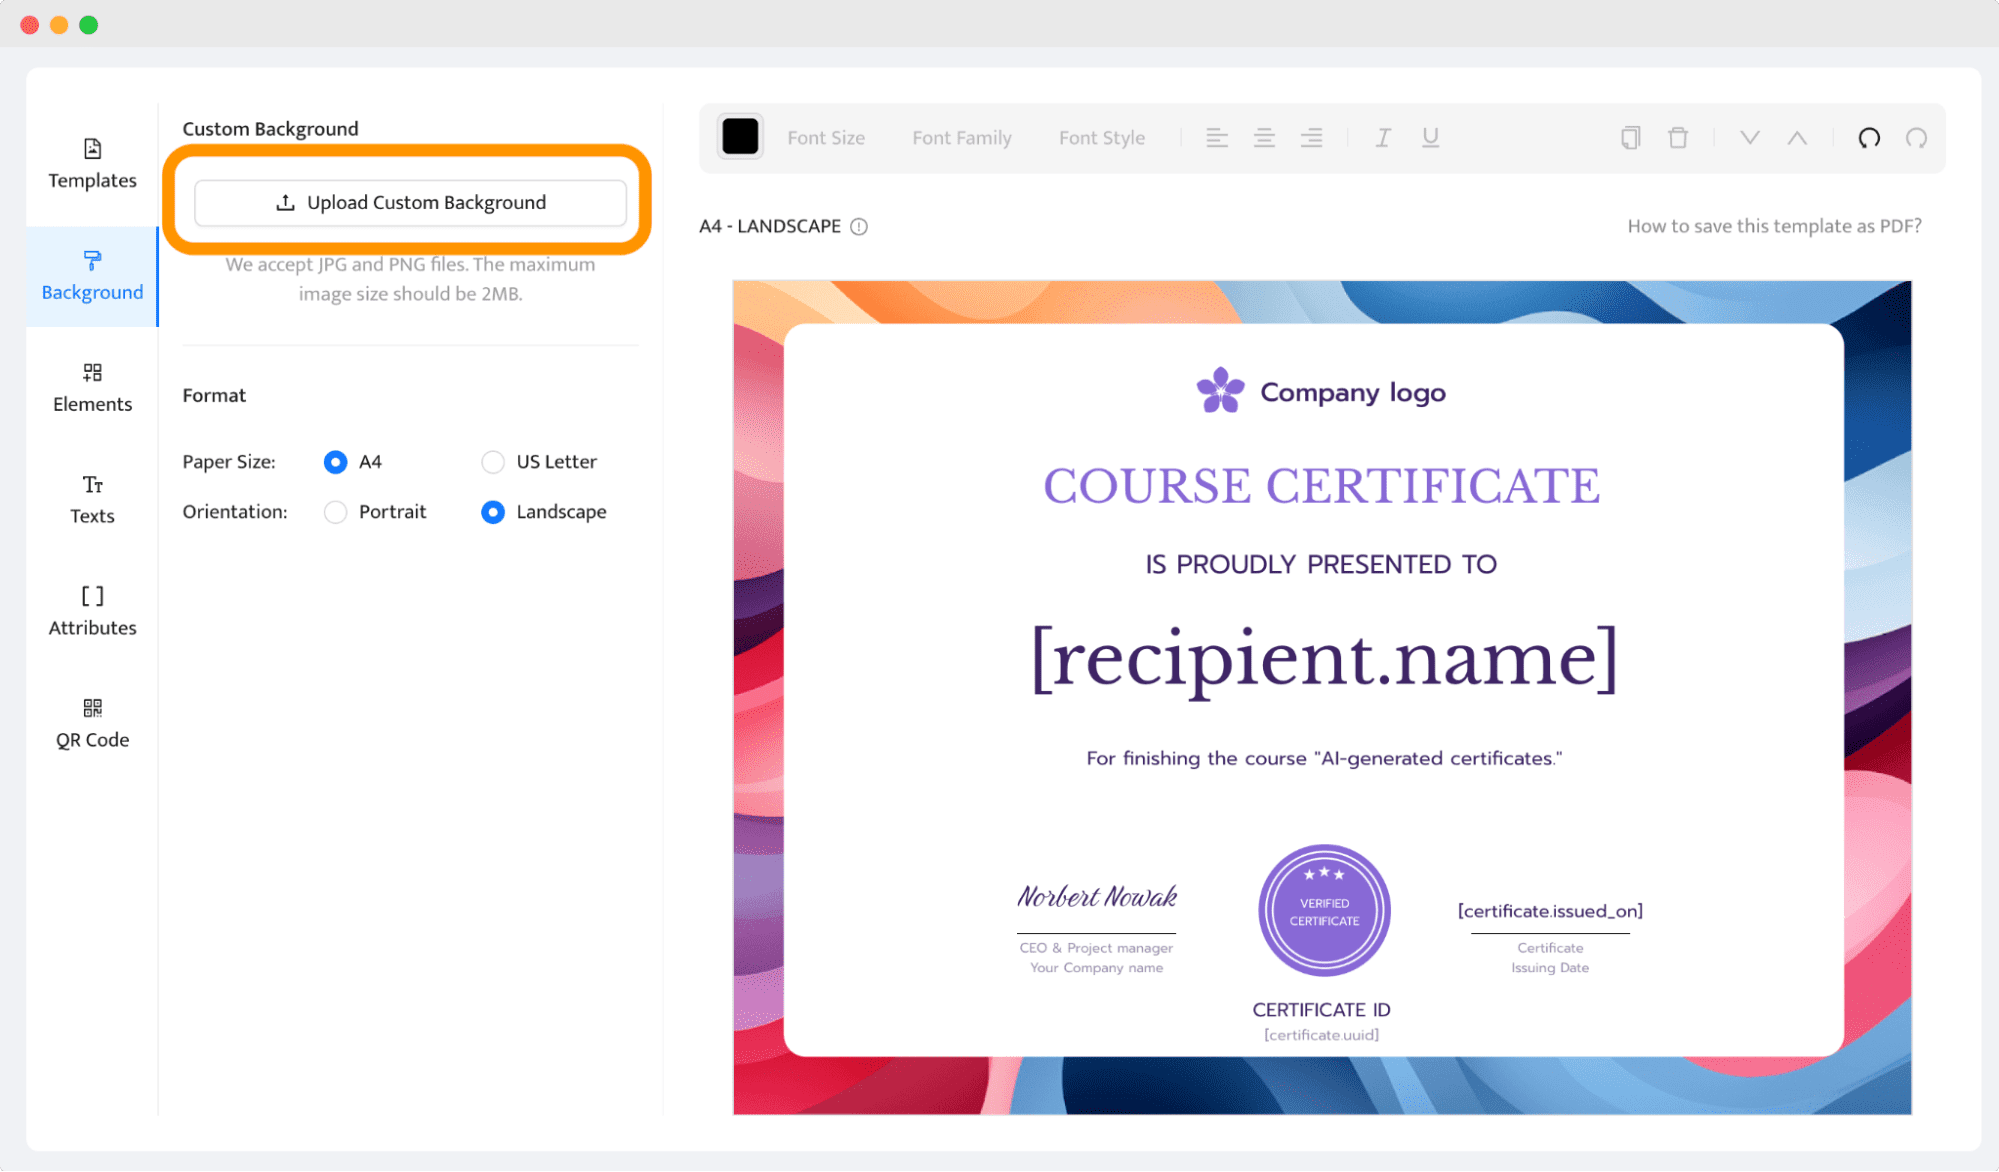Align text left
1999x1172 pixels.
point(1217,138)
